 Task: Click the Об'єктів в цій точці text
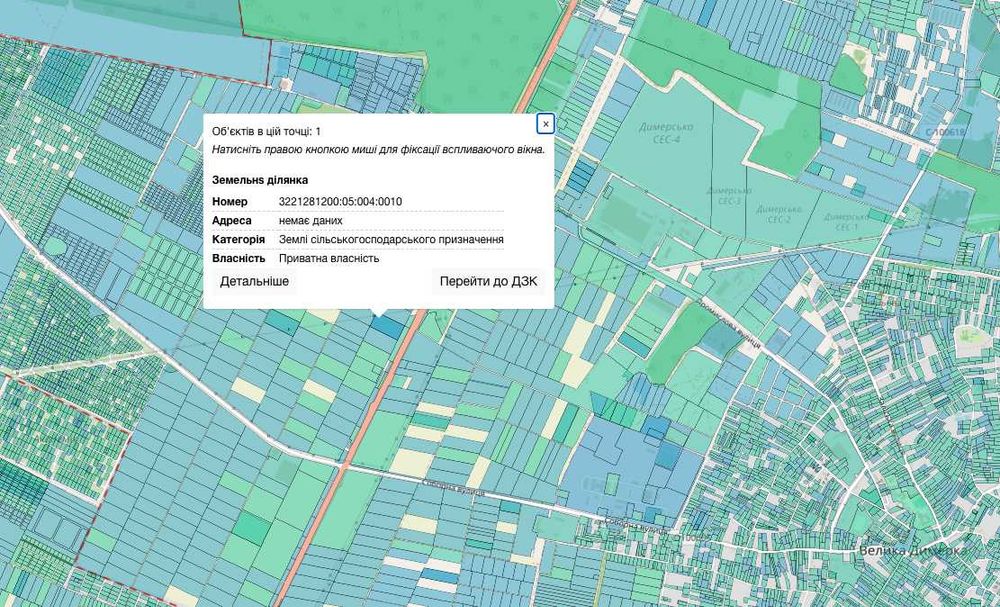pos(266,131)
